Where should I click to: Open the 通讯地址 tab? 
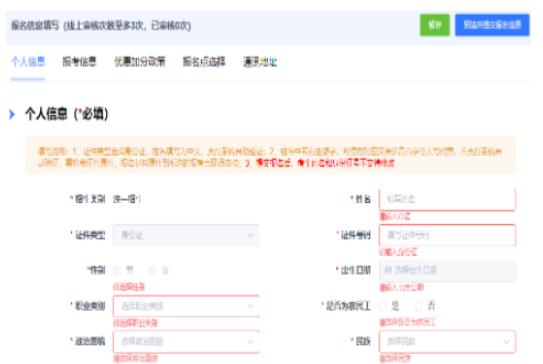point(260,62)
